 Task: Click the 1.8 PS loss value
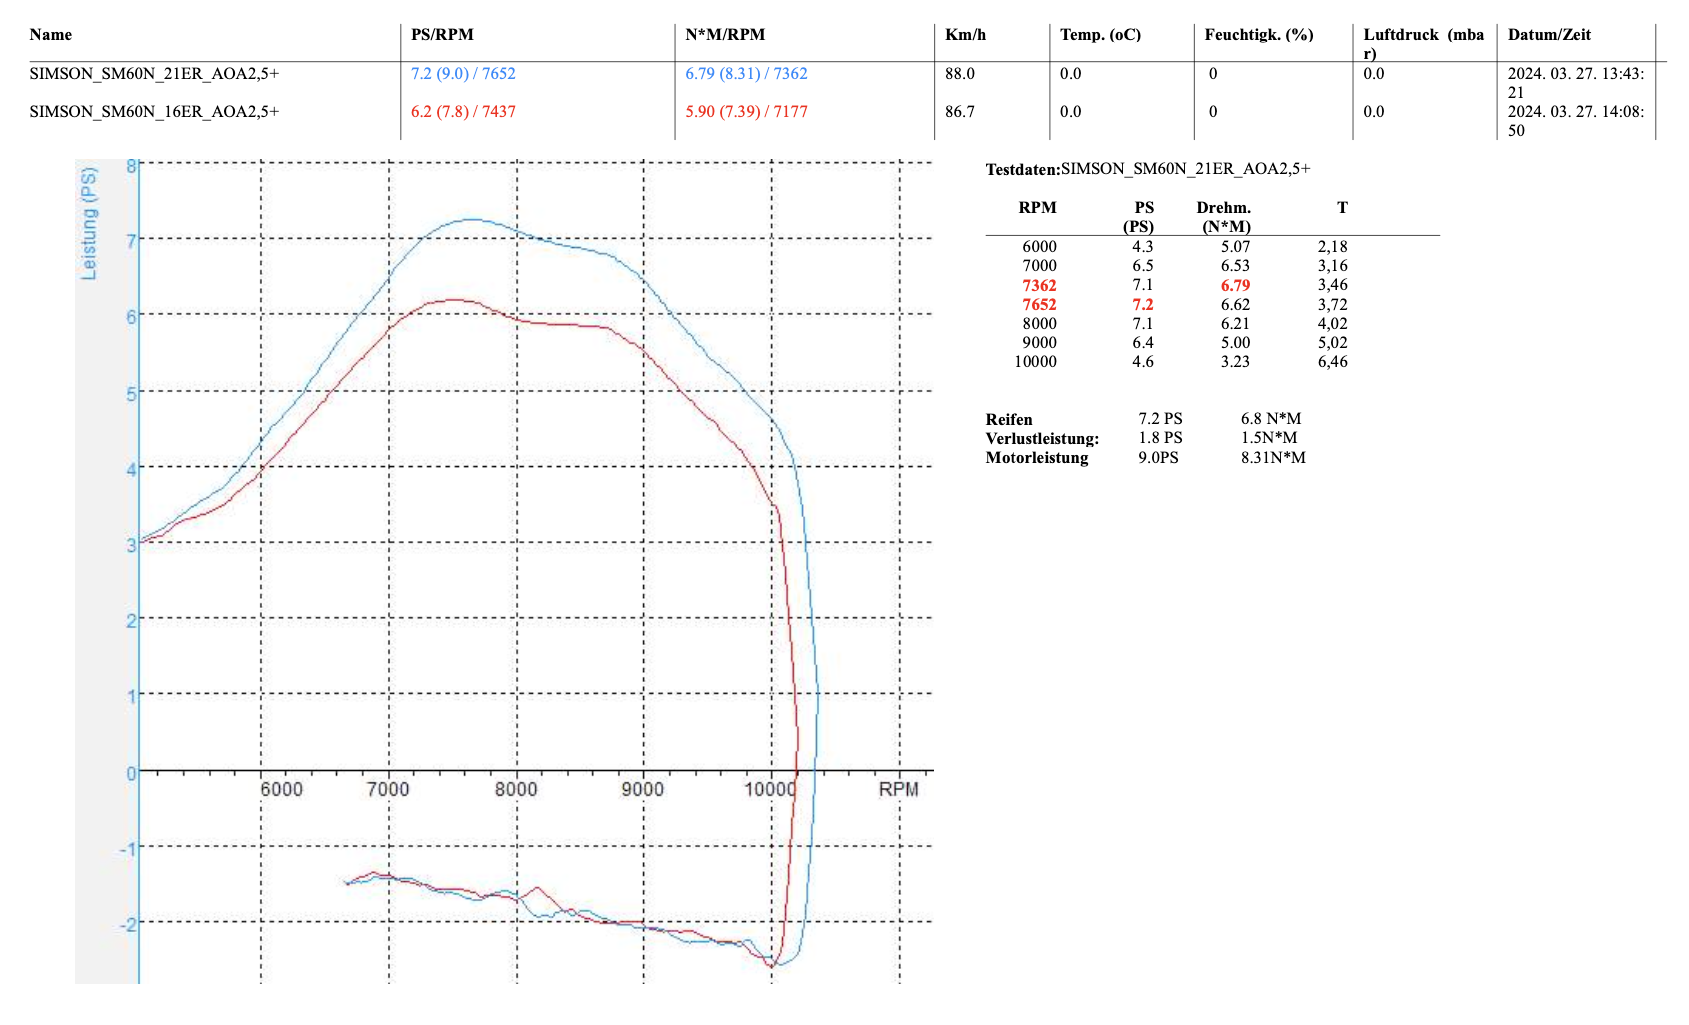click(x=1160, y=438)
